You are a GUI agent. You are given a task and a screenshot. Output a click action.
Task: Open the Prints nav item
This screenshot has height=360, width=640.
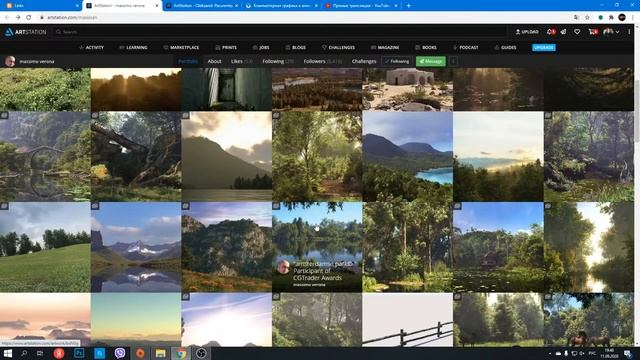coord(226,48)
